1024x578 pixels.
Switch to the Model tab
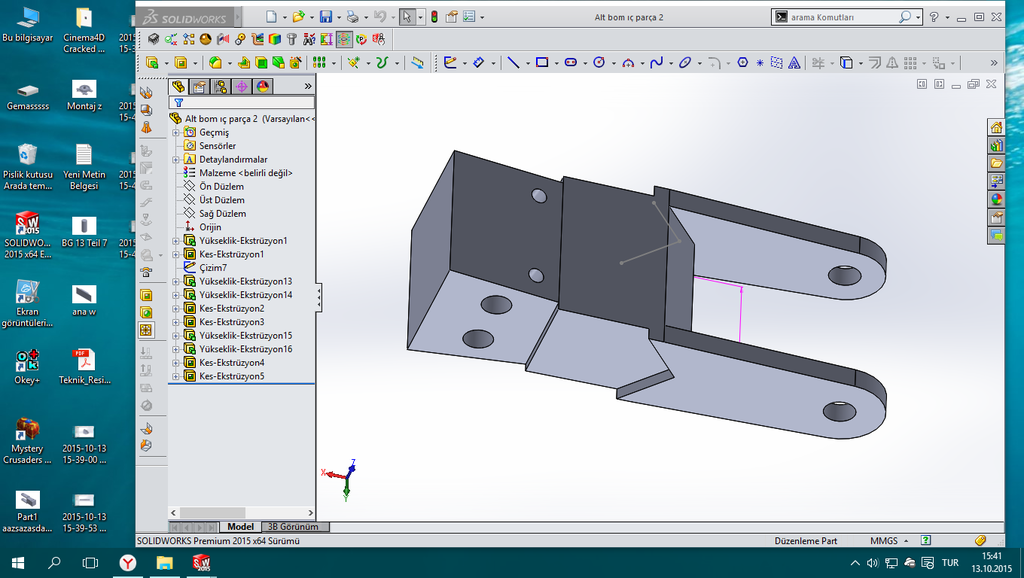[240, 527]
